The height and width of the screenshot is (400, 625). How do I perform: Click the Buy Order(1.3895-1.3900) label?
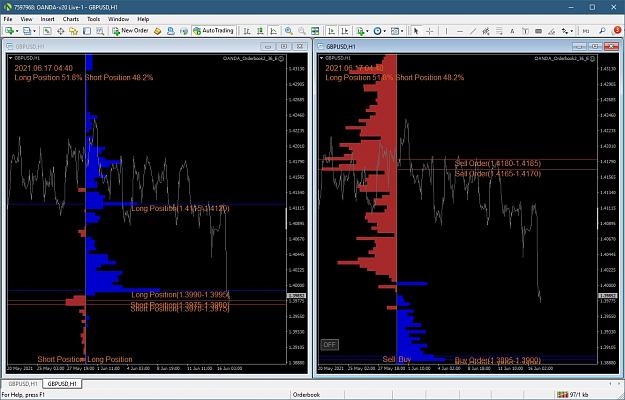click(x=497, y=361)
